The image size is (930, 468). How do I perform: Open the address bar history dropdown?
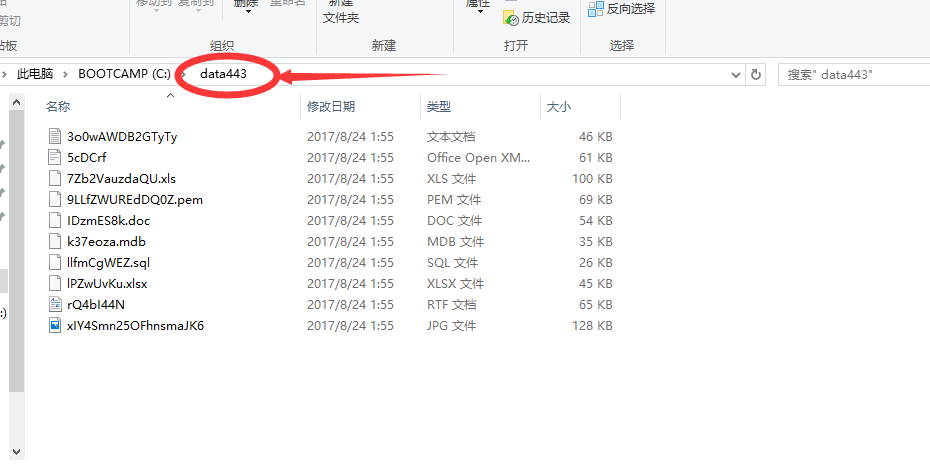point(736,75)
